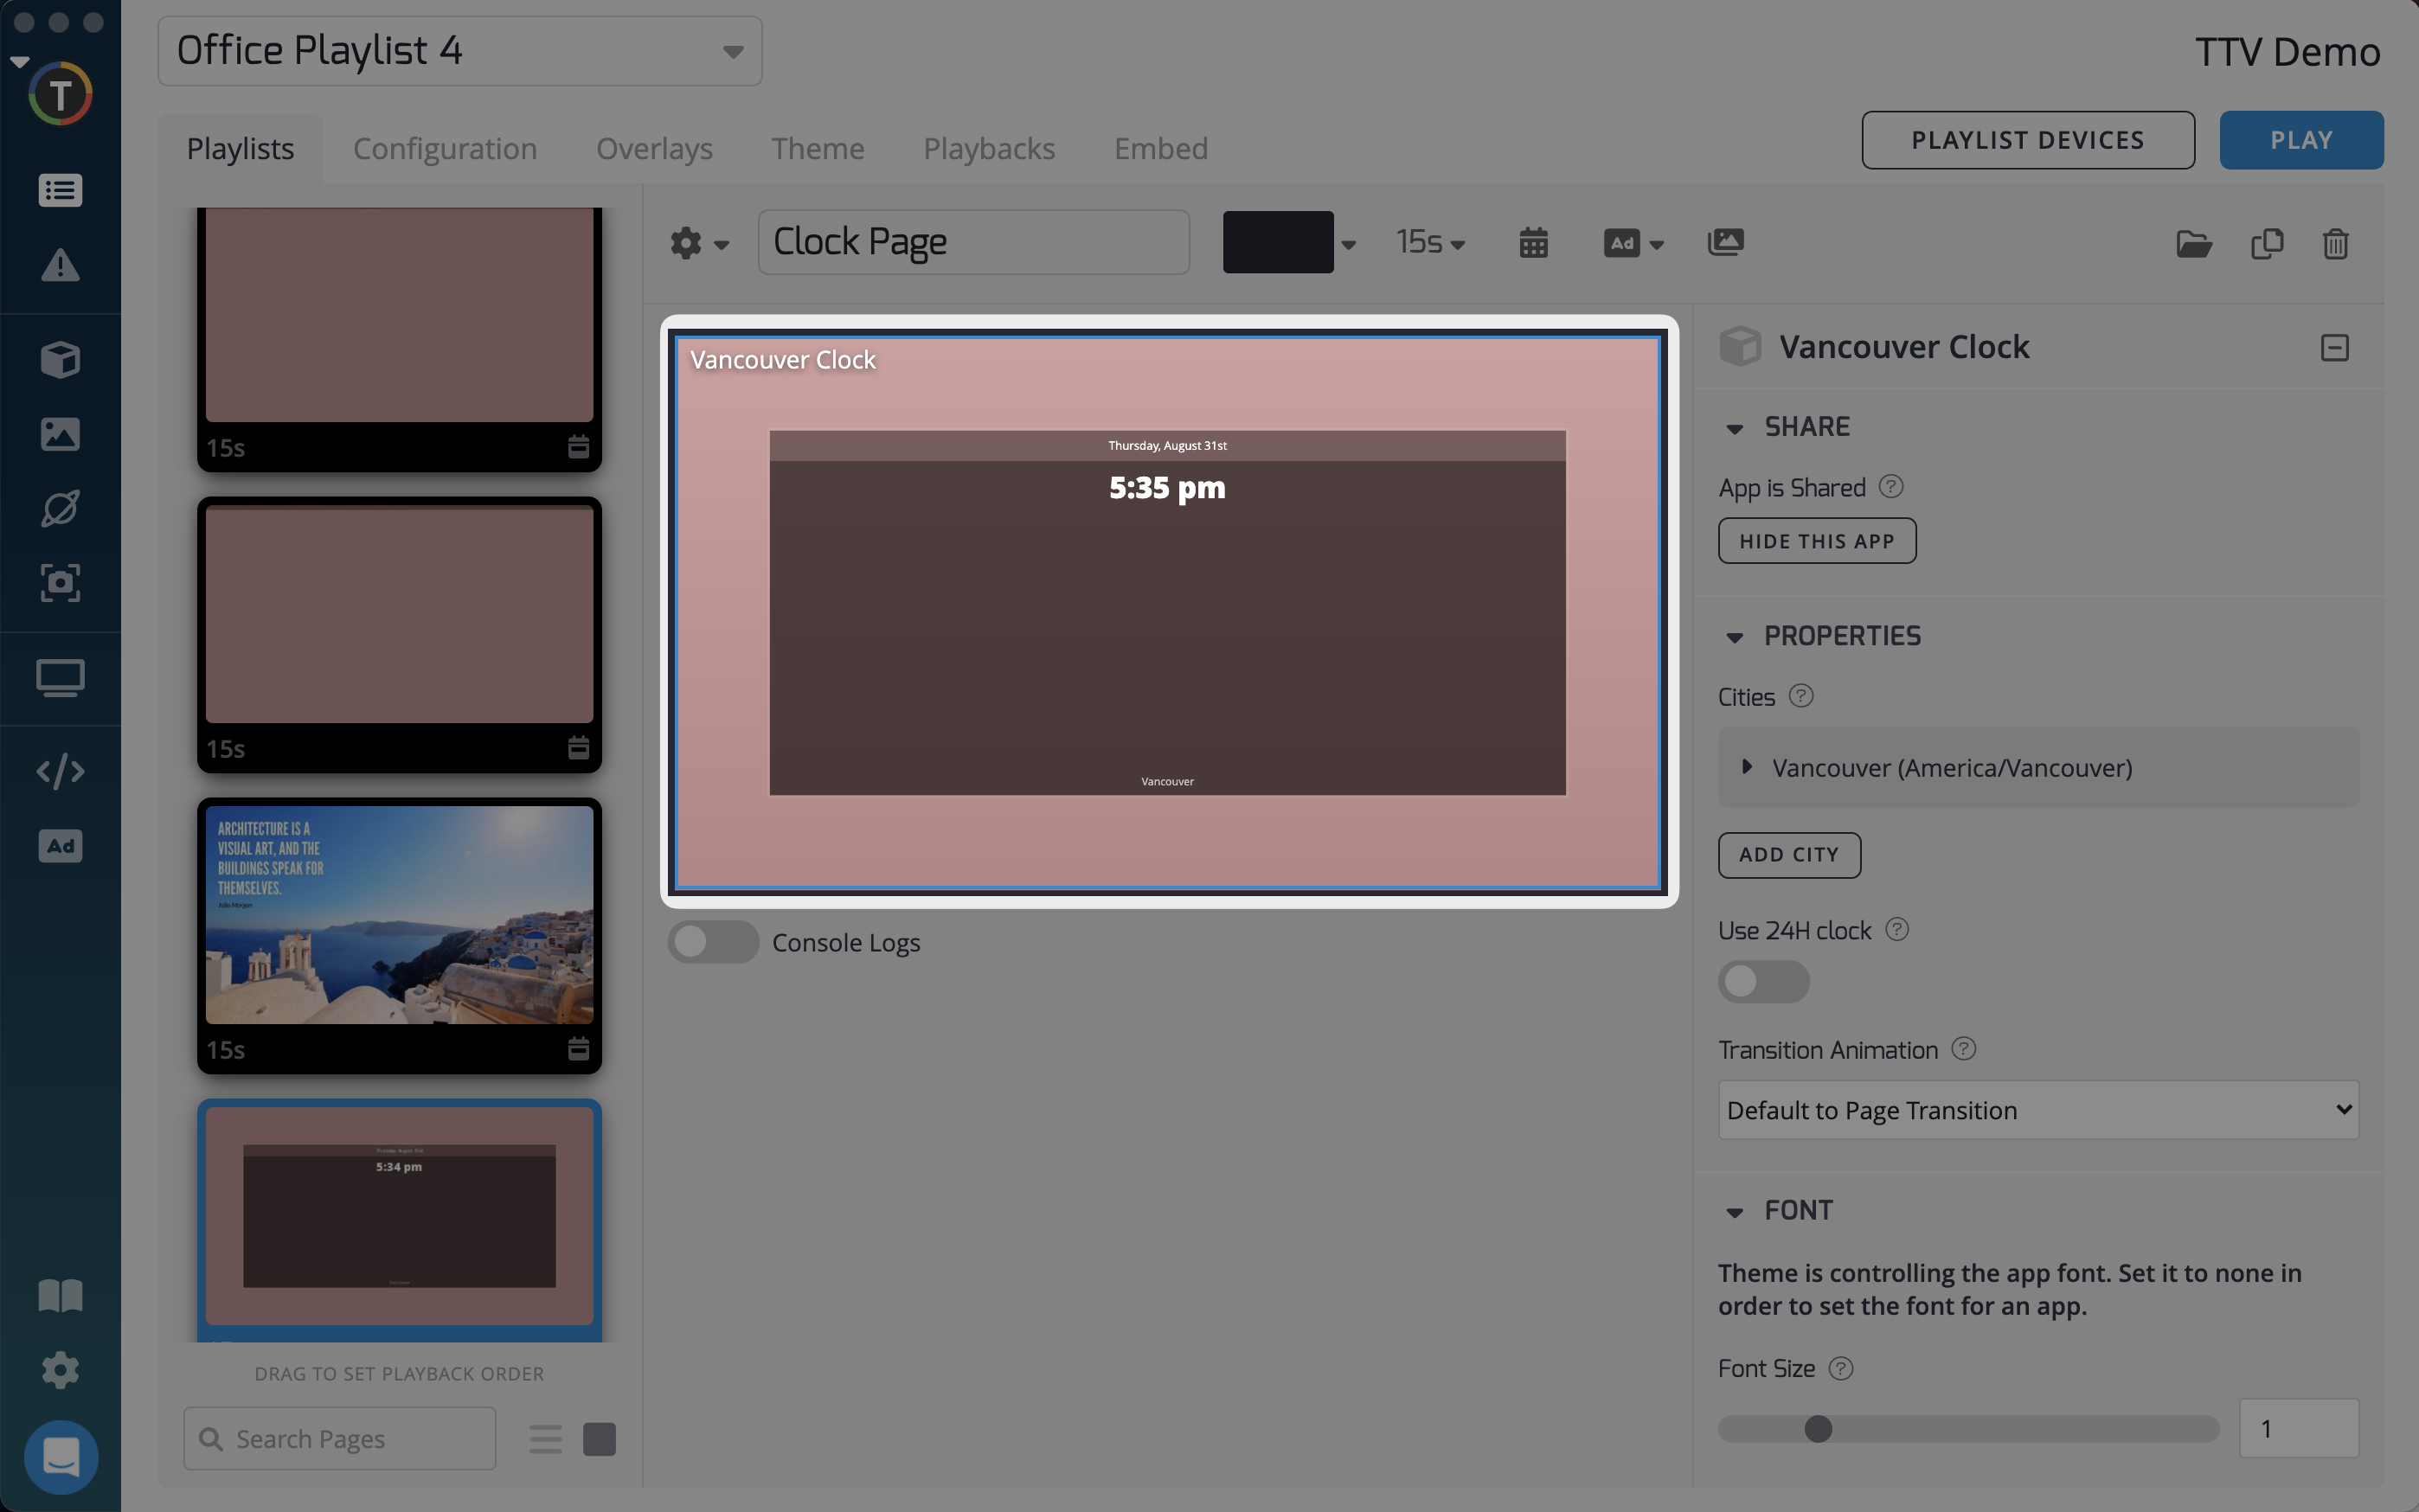The height and width of the screenshot is (1512, 2419).
Task: Open the code embed icon in sidebar
Action: pos(60,771)
